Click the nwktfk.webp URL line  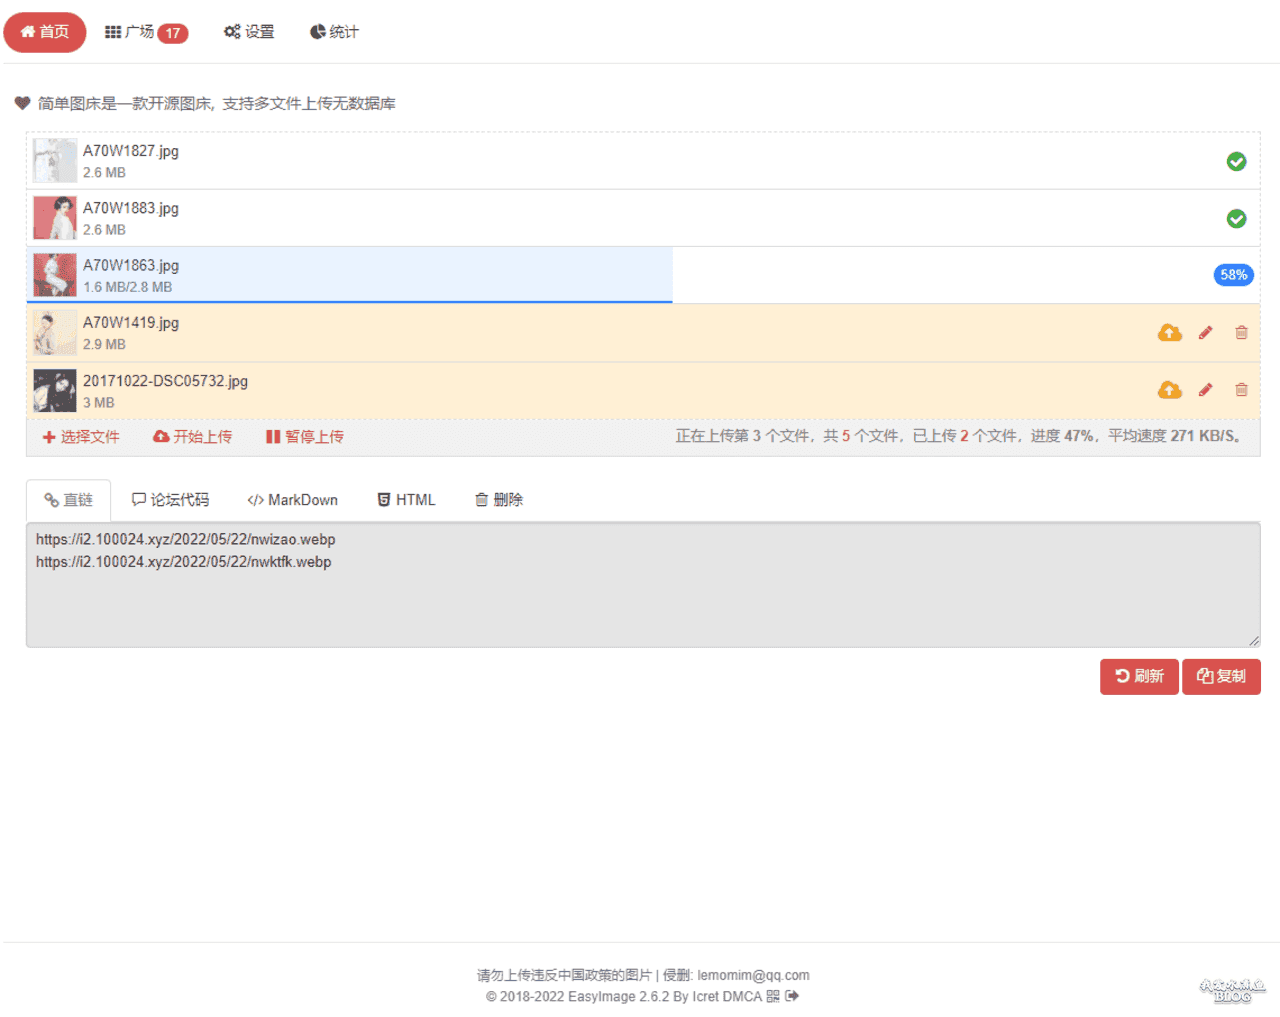pos(184,562)
